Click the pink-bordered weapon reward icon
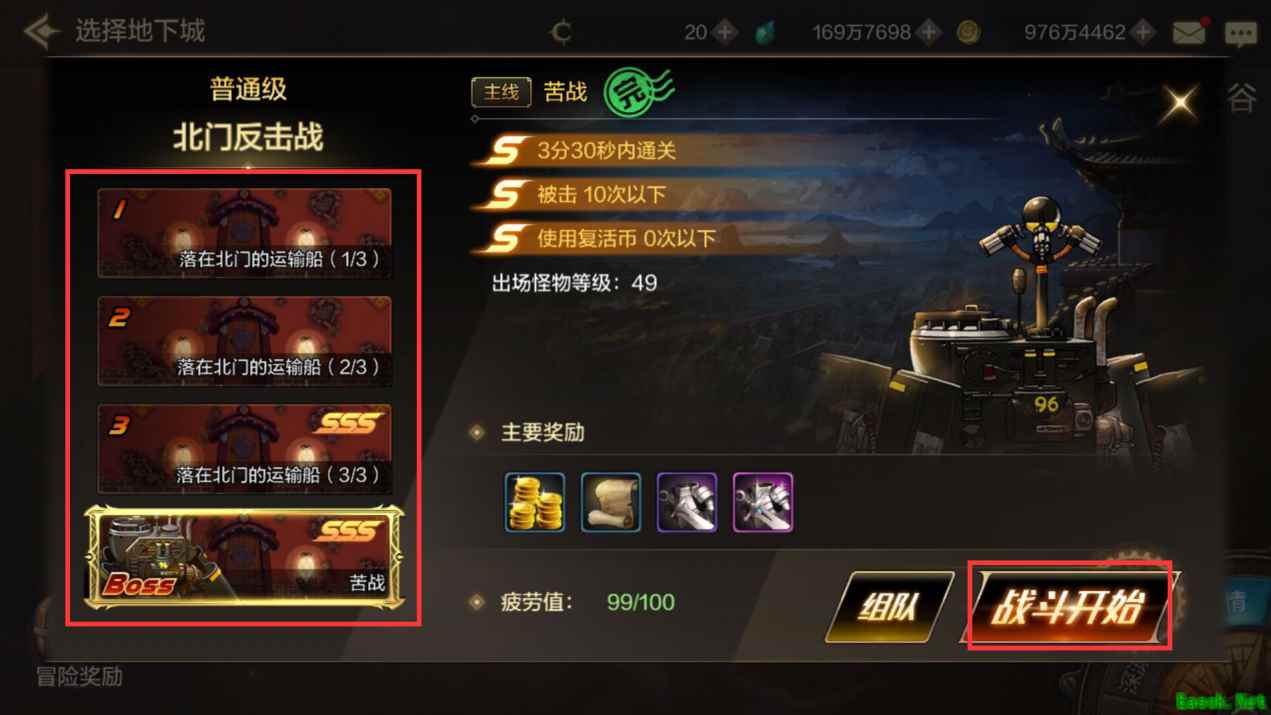 (763, 502)
